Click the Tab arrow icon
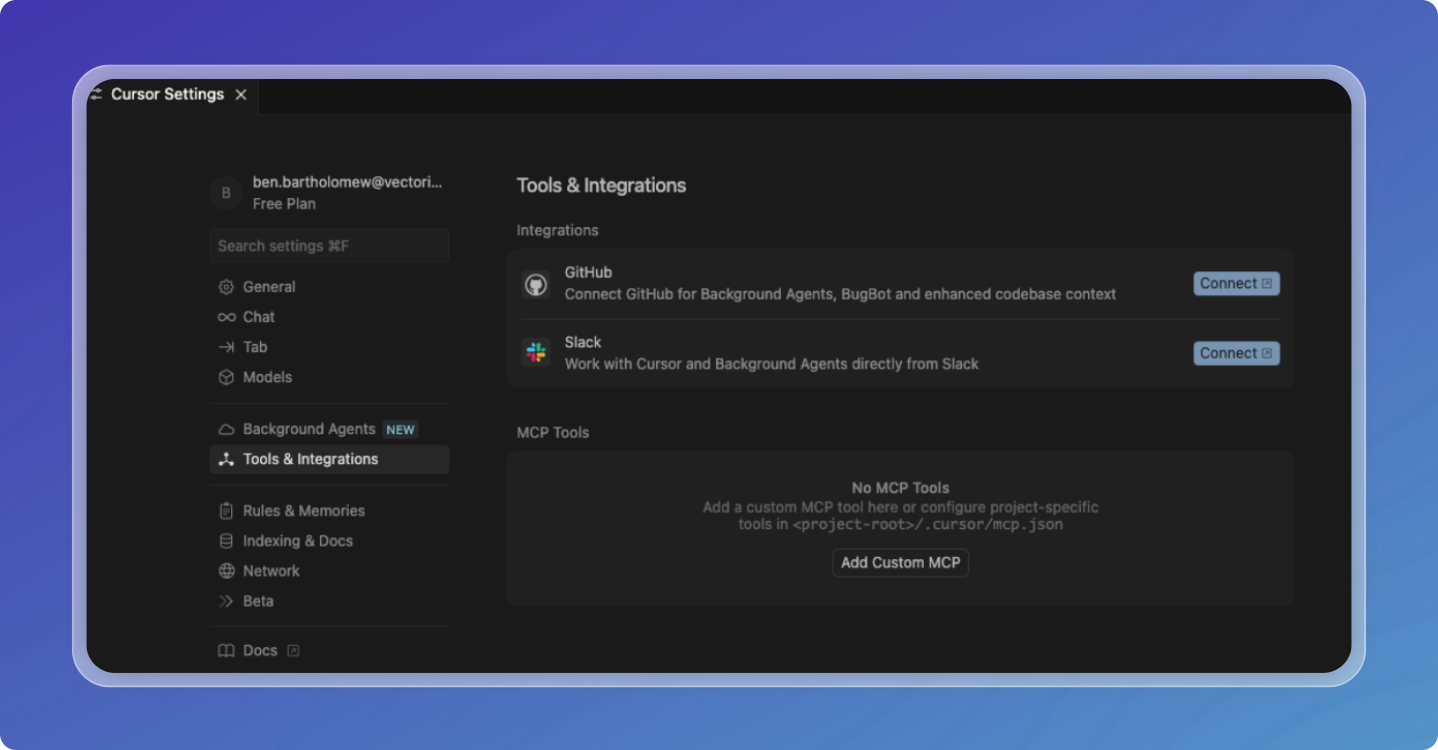Screen dimensions: 1438x750 226,347
